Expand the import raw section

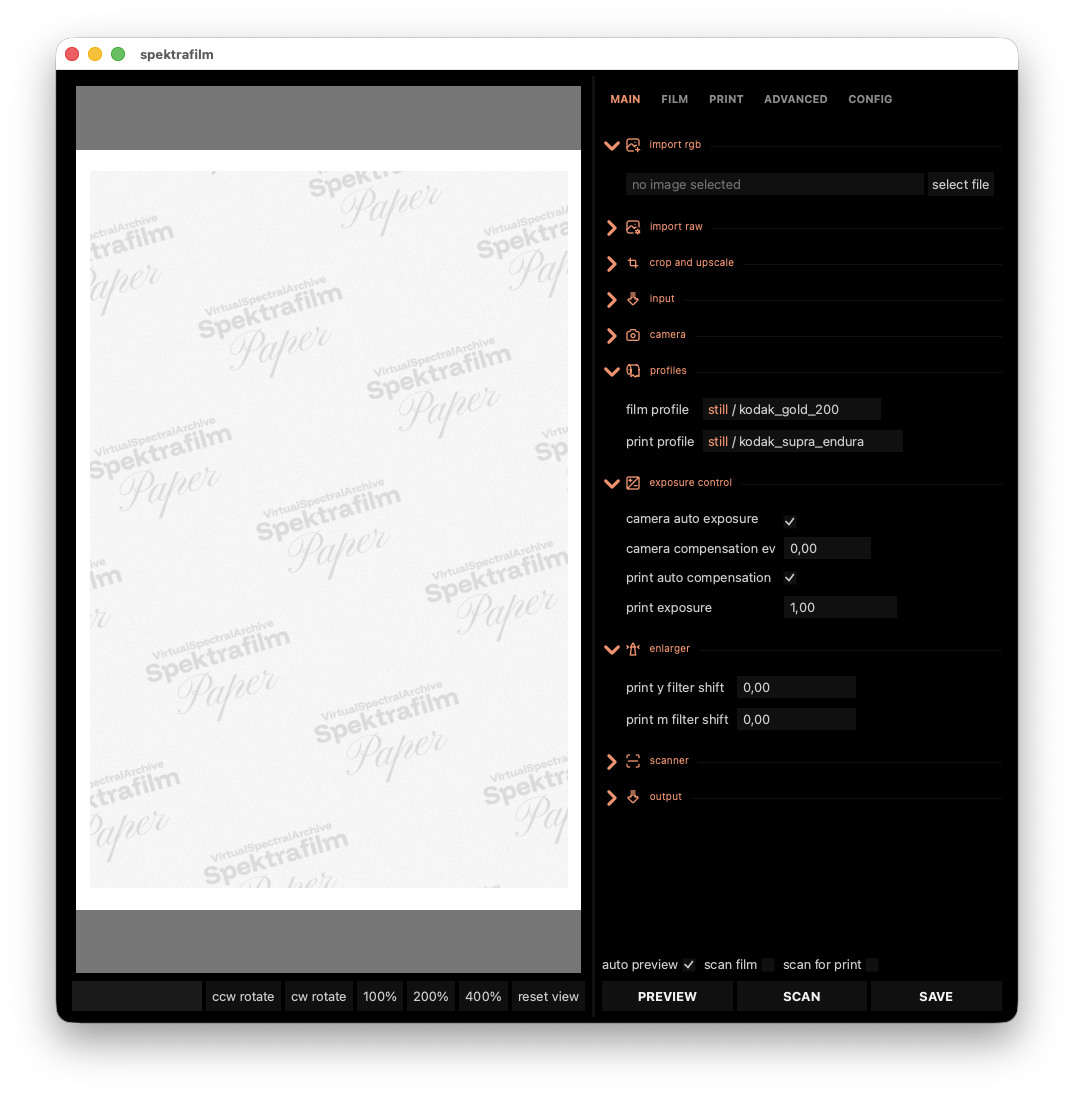[x=612, y=227]
